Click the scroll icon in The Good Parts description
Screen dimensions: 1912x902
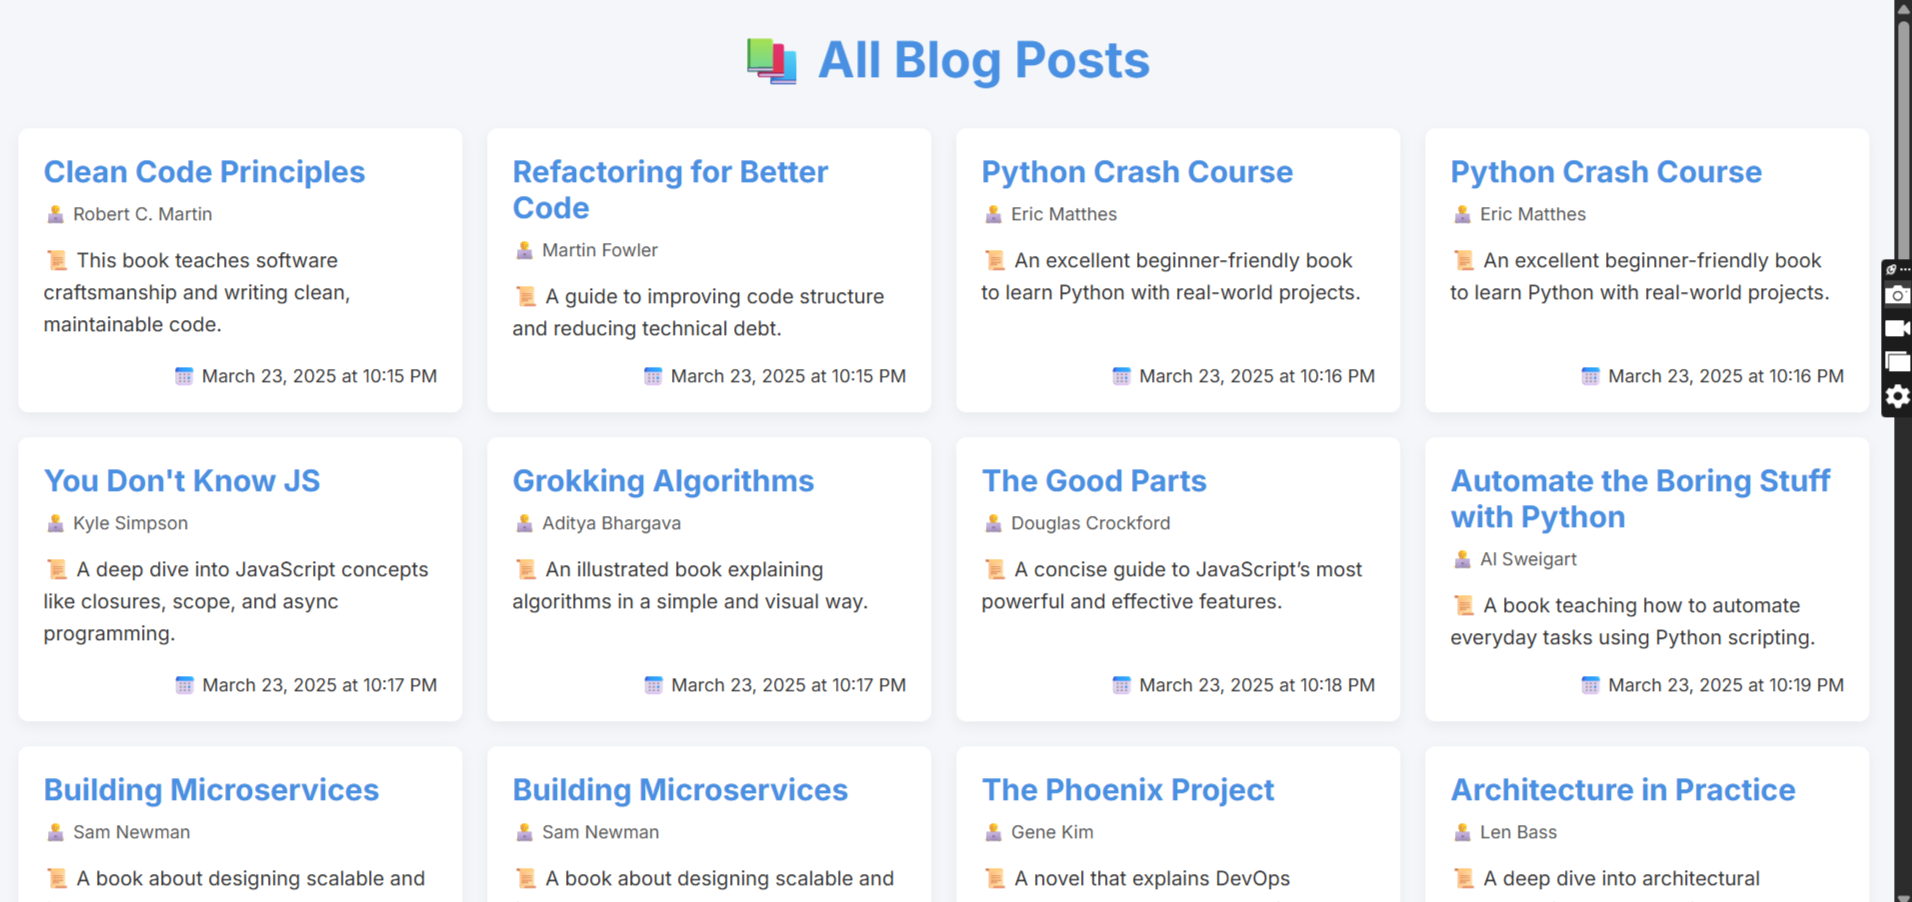point(994,569)
